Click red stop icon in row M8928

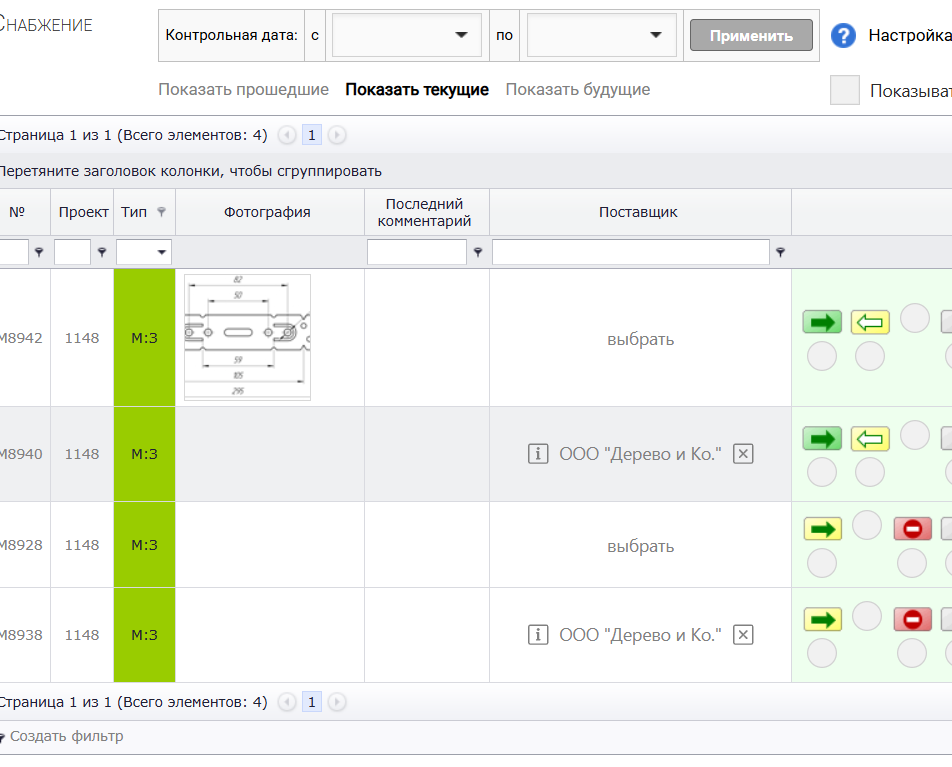click(x=912, y=529)
